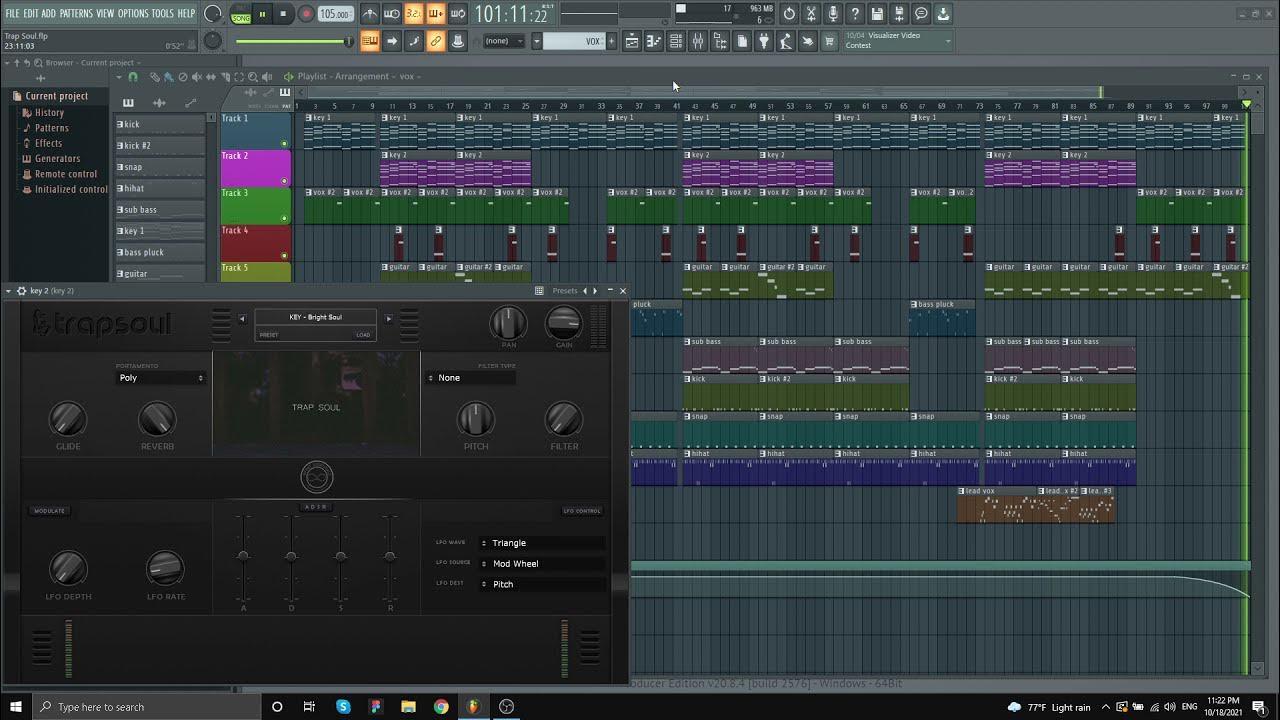Open the EDIT menu

coord(31,13)
